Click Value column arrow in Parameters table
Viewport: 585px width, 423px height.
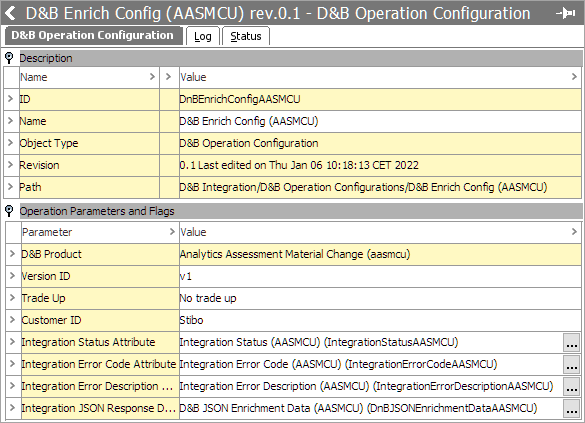(574, 232)
